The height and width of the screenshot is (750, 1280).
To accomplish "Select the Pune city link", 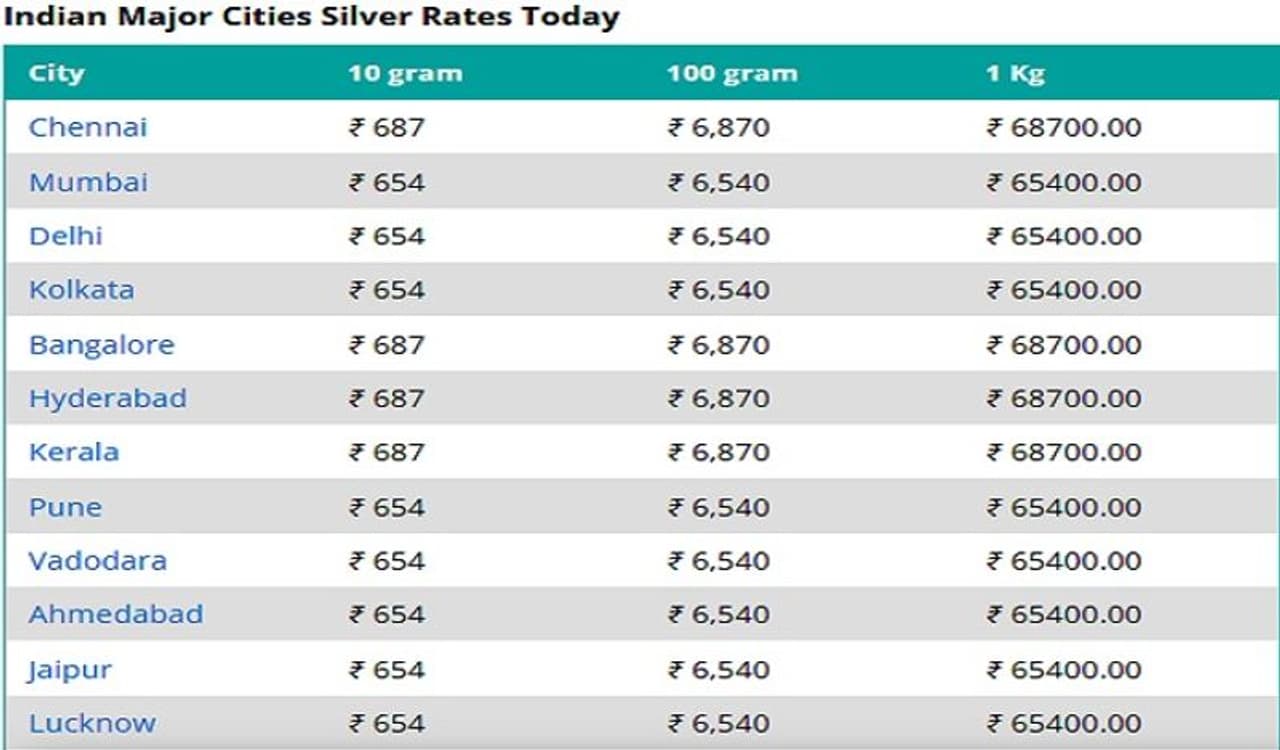I will pos(65,507).
